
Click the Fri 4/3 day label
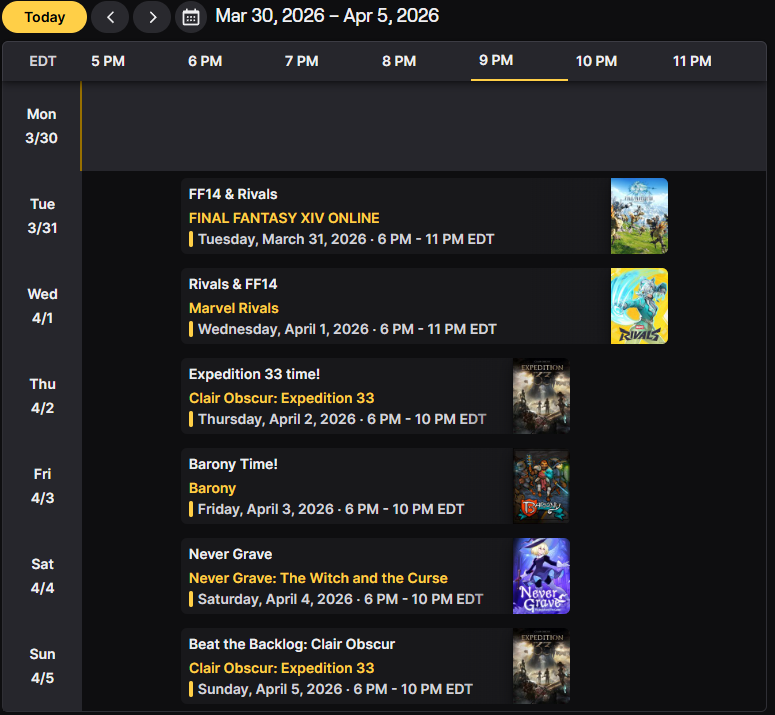[42, 486]
